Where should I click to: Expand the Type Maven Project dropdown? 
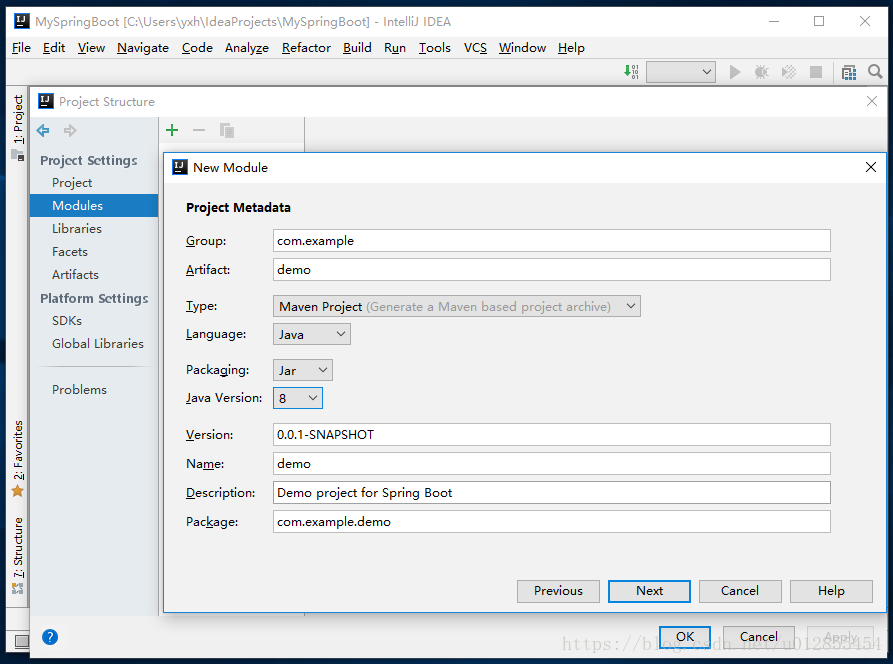(457, 306)
